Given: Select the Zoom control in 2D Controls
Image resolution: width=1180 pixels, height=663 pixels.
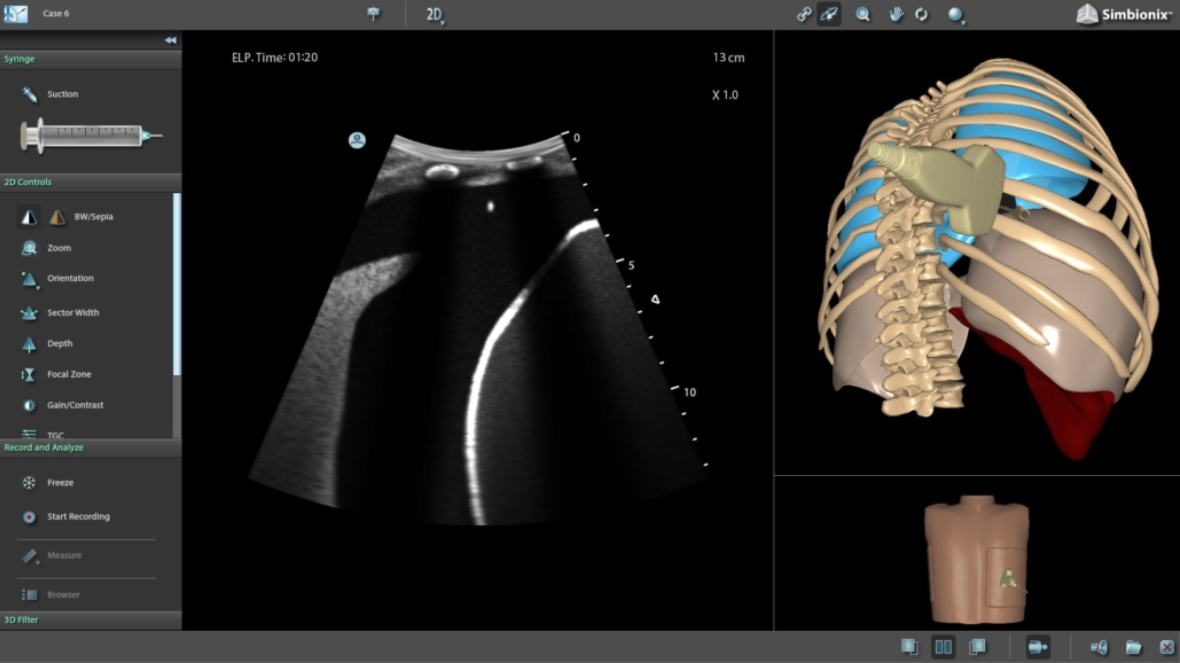Looking at the screenshot, I should 58,248.
